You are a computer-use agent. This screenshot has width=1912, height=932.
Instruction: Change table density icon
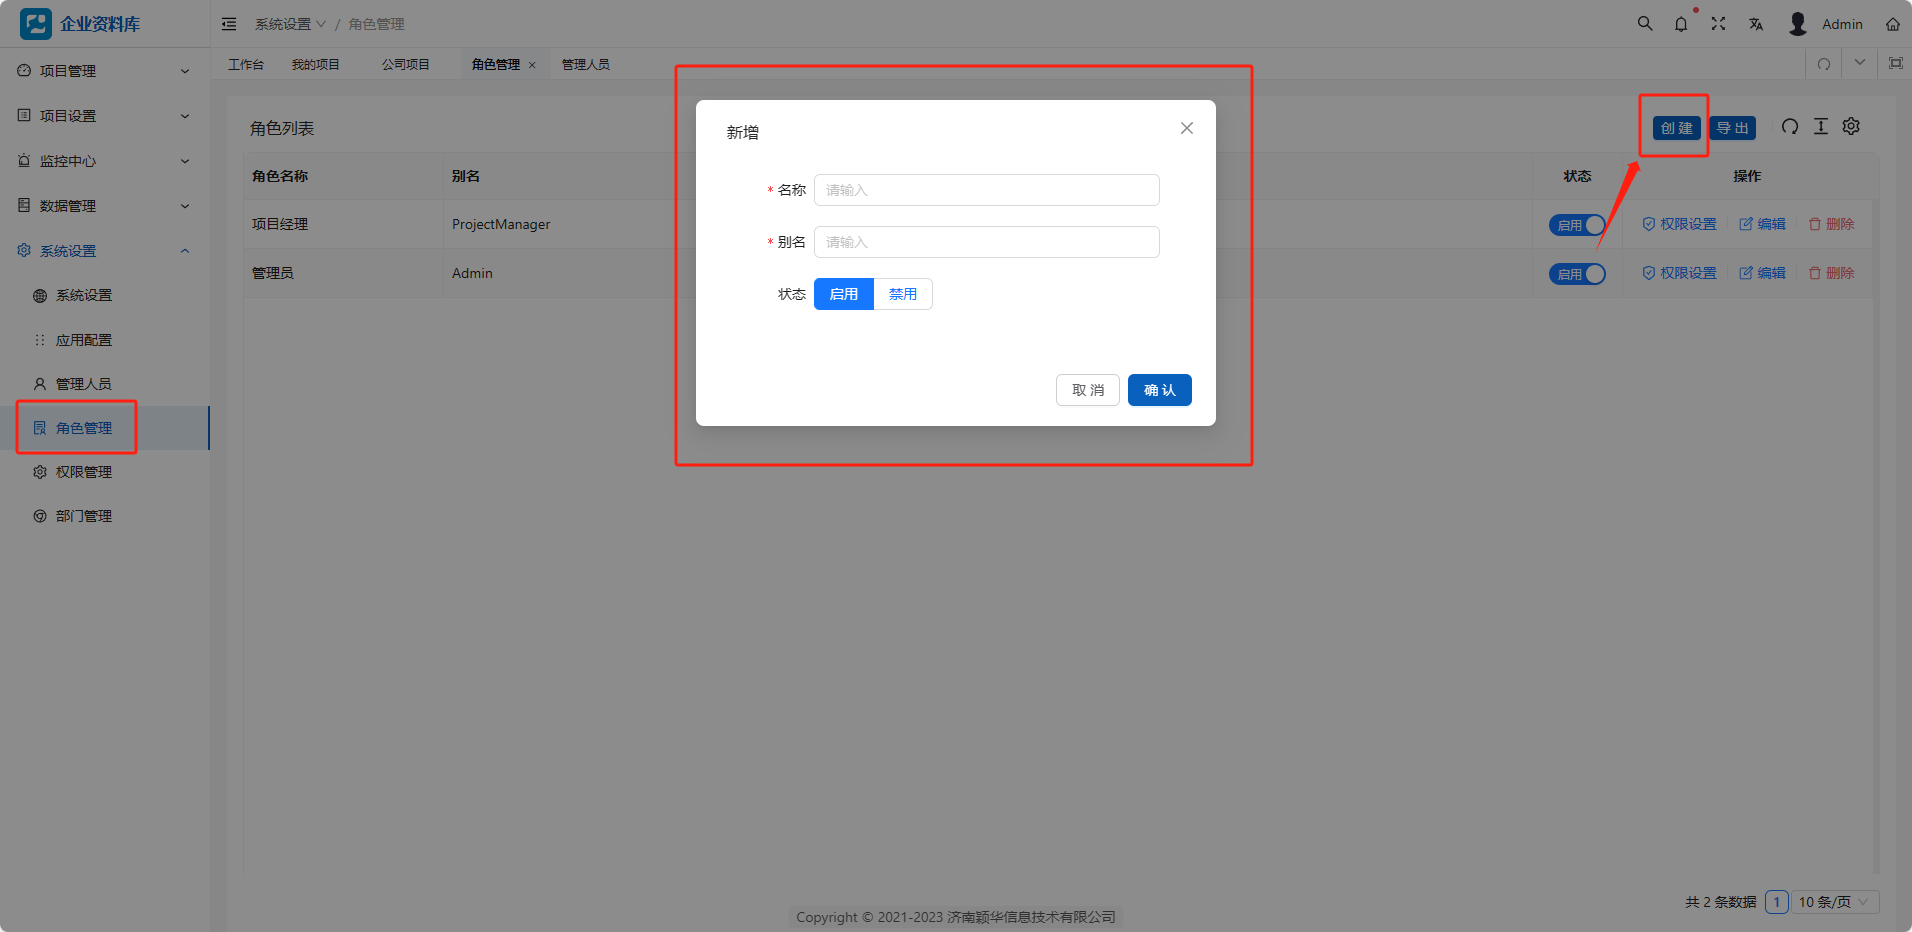(x=1821, y=126)
